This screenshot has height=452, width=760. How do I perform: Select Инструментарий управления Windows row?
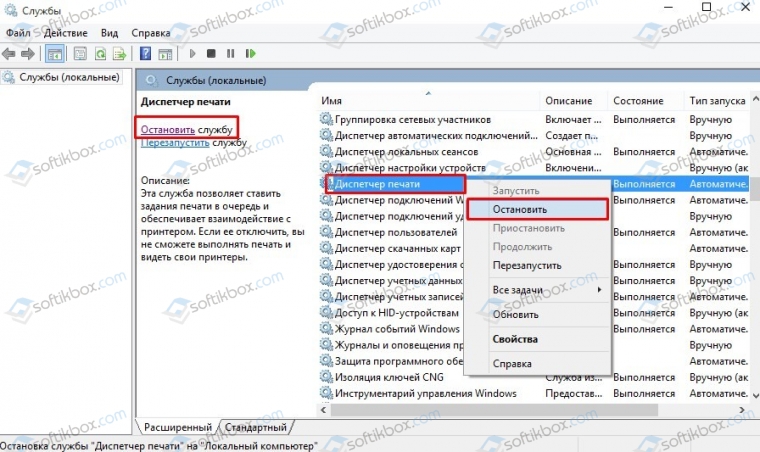(534, 393)
